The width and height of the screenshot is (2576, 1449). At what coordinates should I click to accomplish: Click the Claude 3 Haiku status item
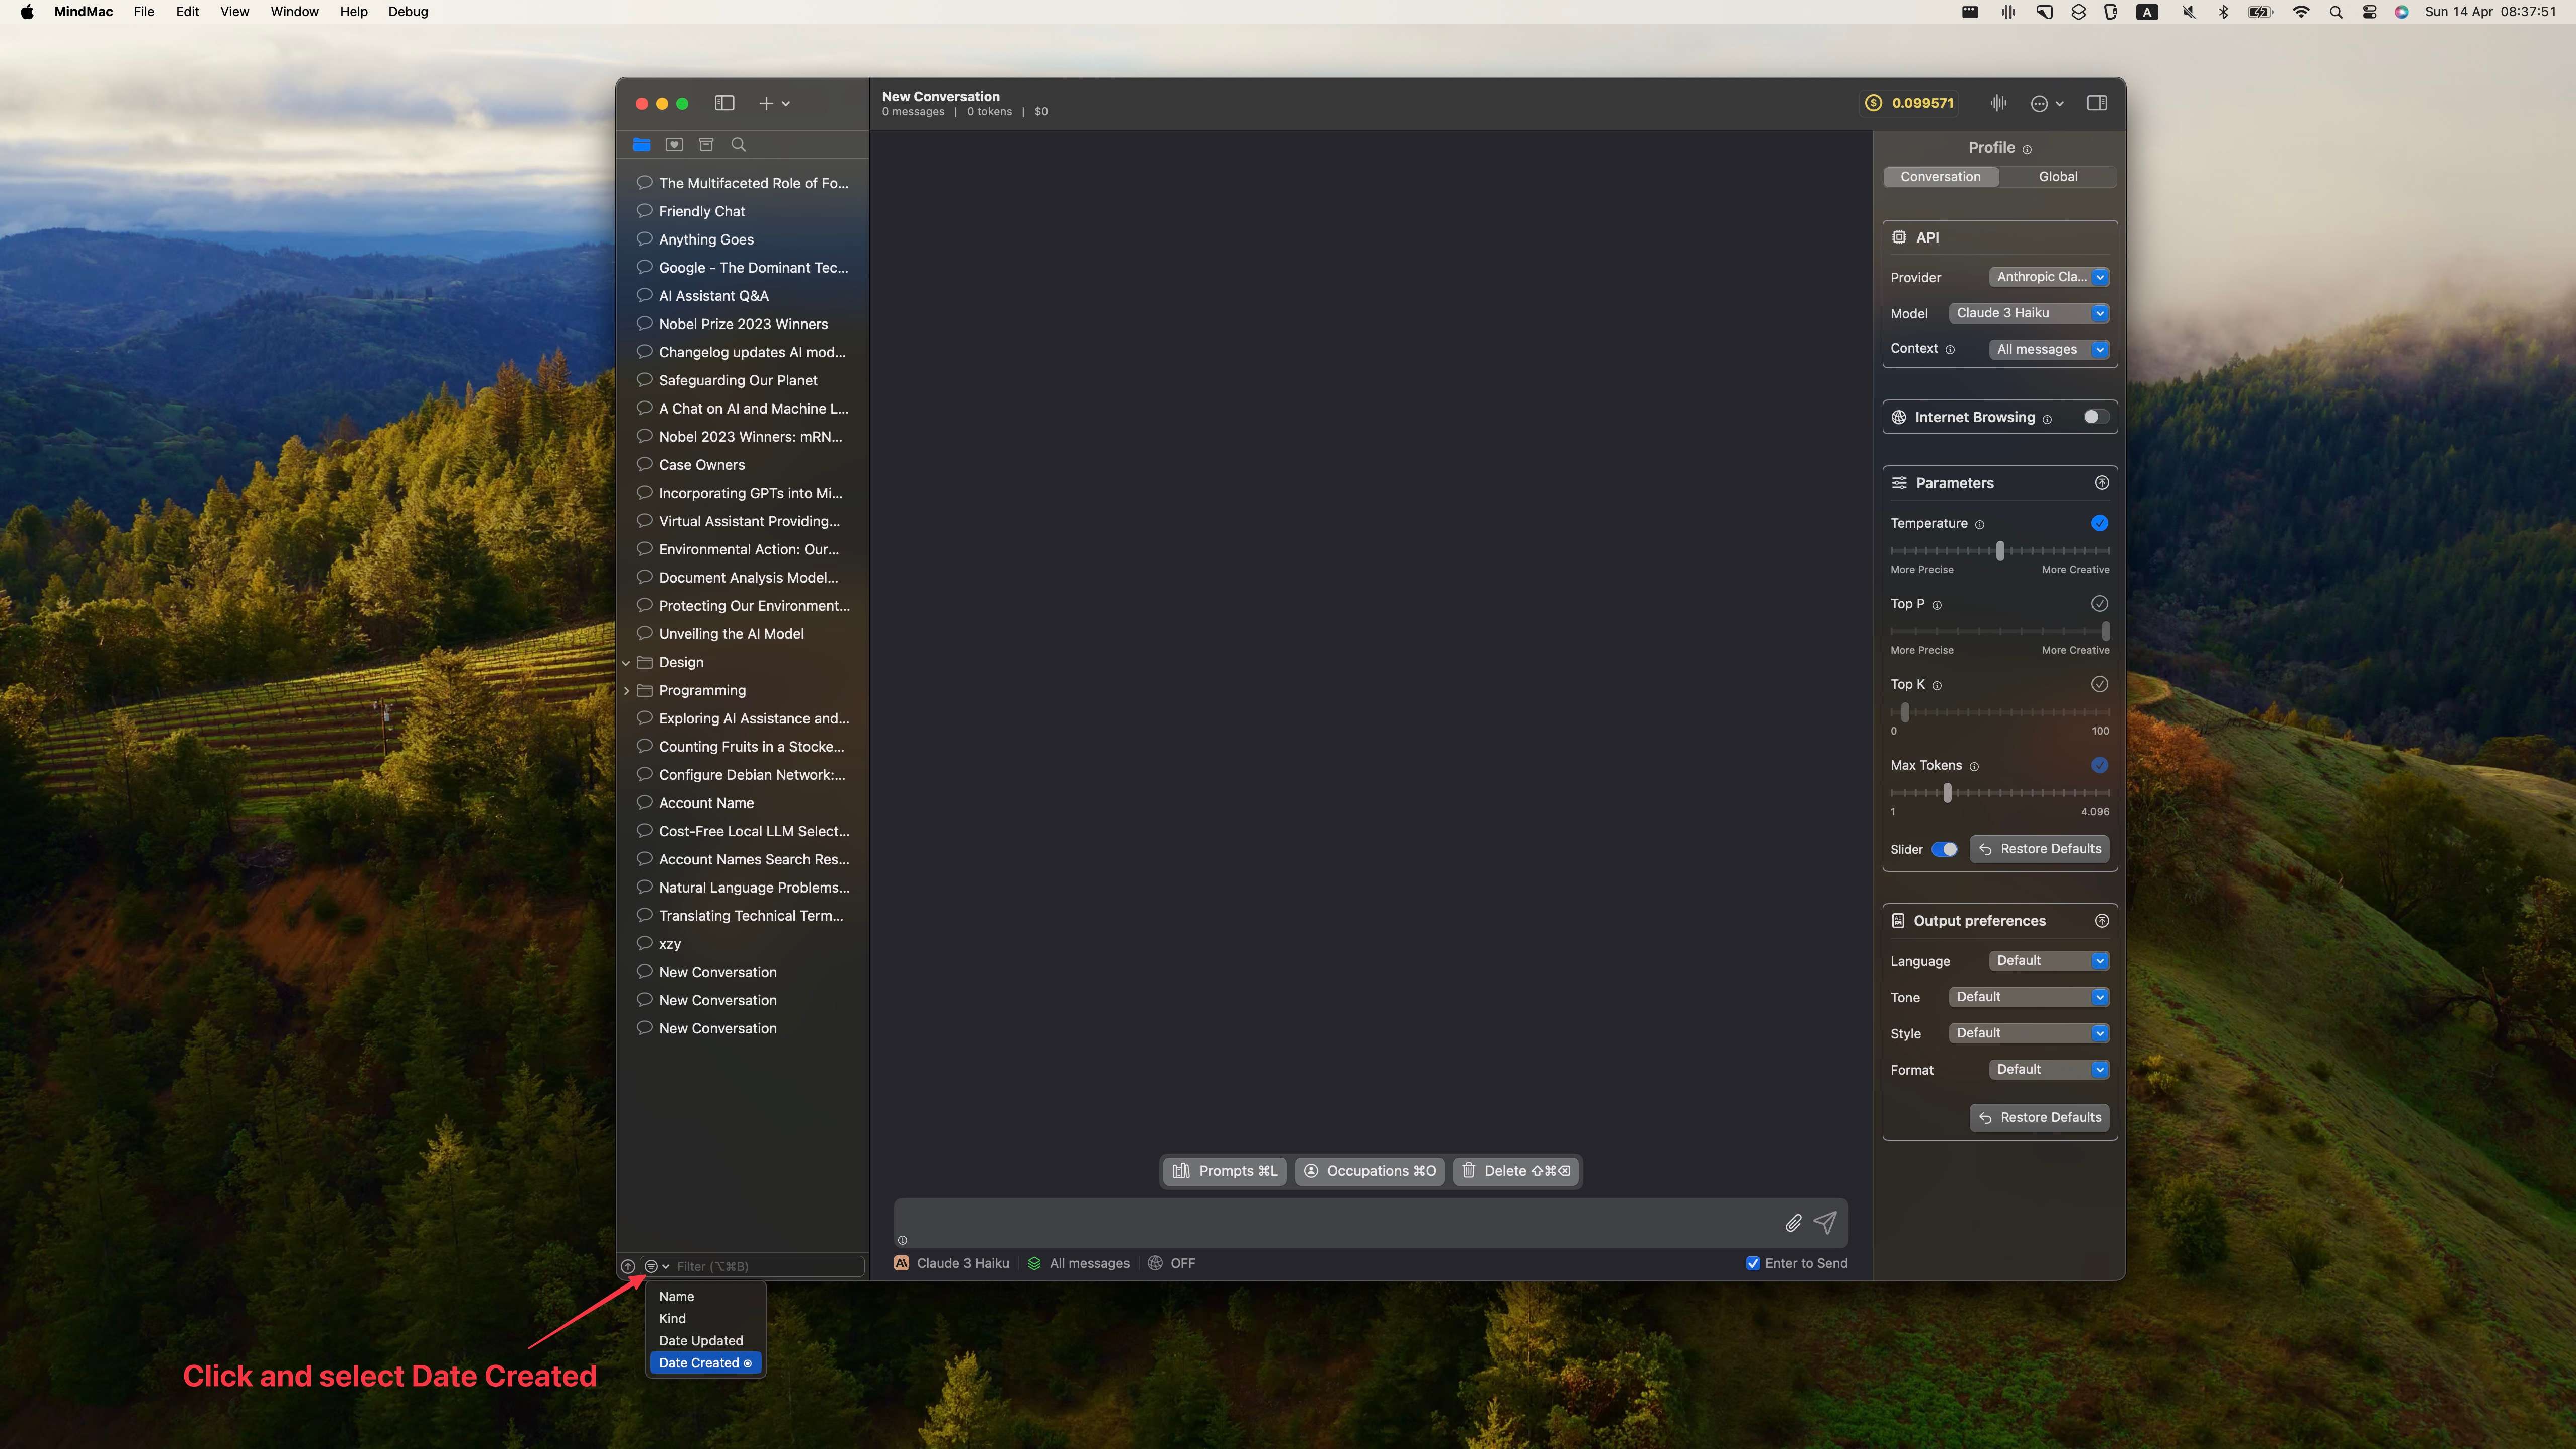click(952, 1263)
